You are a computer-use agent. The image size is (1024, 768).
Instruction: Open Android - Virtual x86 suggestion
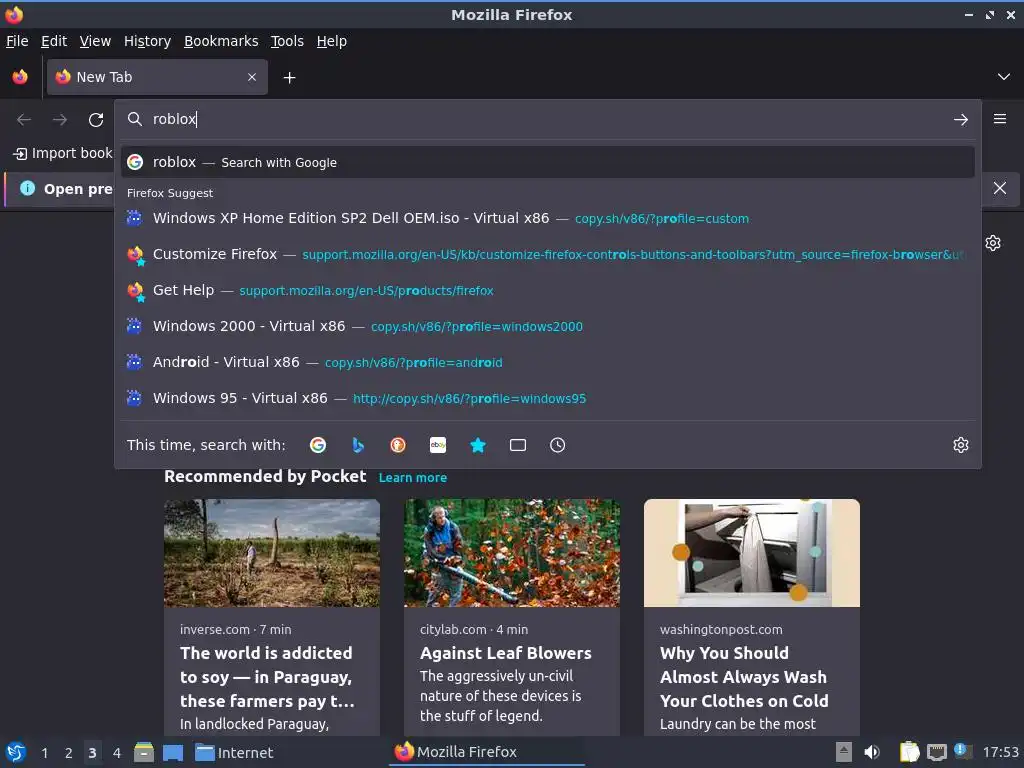(547, 362)
